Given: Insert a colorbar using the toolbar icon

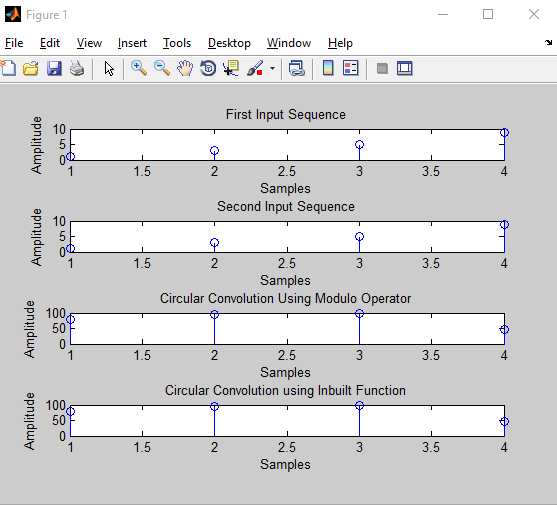Looking at the screenshot, I should click(328, 68).
